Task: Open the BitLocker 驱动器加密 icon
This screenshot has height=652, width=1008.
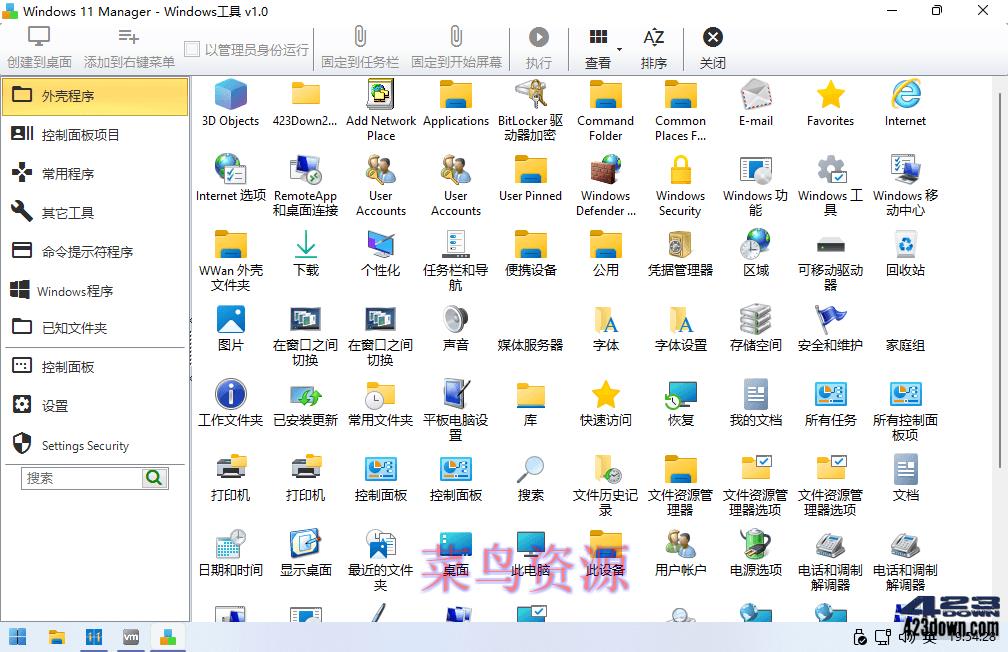Action: [x=530, y=103]
